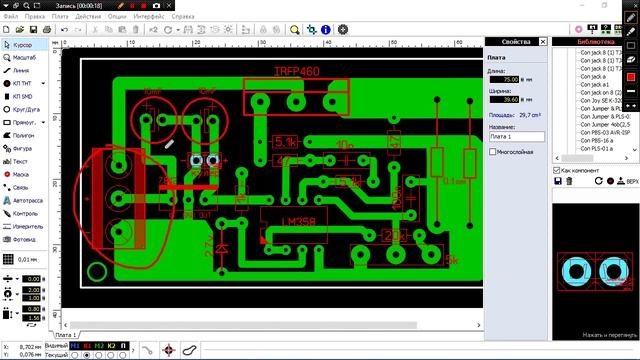Open the Rotate angle dropdown arrow in toolbar
The width and height of the screenshot is (640, 360).
(178, 30)
